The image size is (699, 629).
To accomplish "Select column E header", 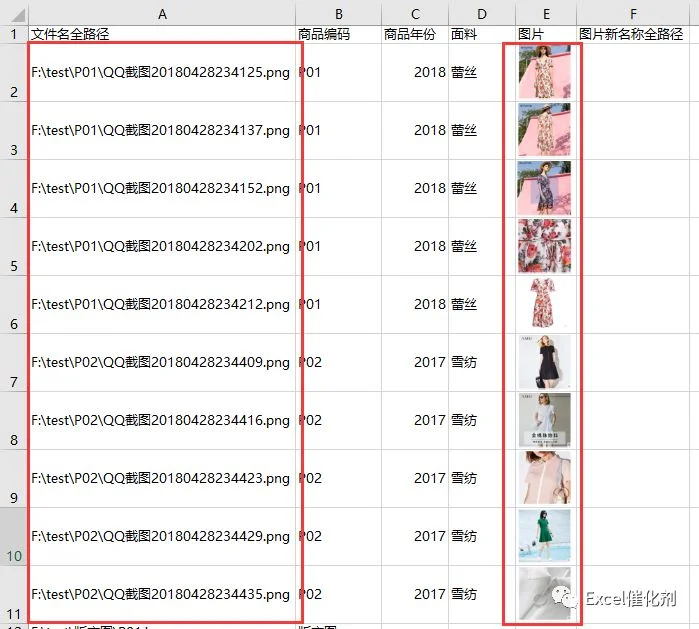I will click(546, 14).
